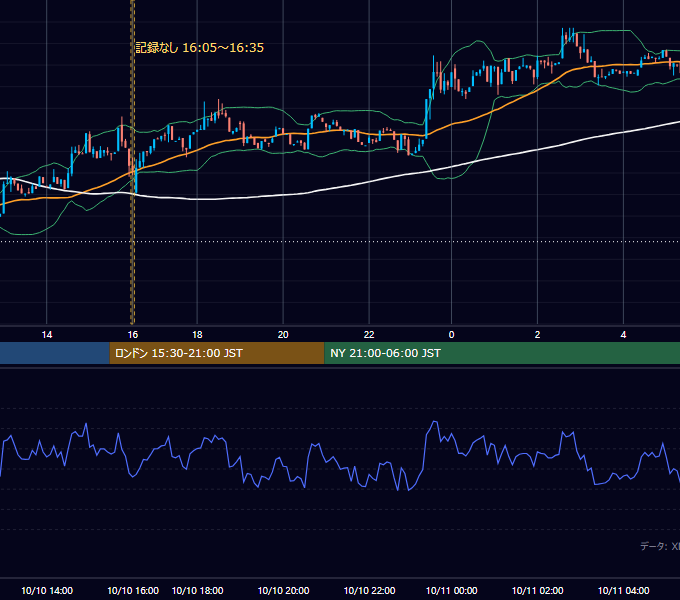Screen dimensions: 680x600
Task: Click the 10/11 02:00 date label
Action: (x=537, y=590)
